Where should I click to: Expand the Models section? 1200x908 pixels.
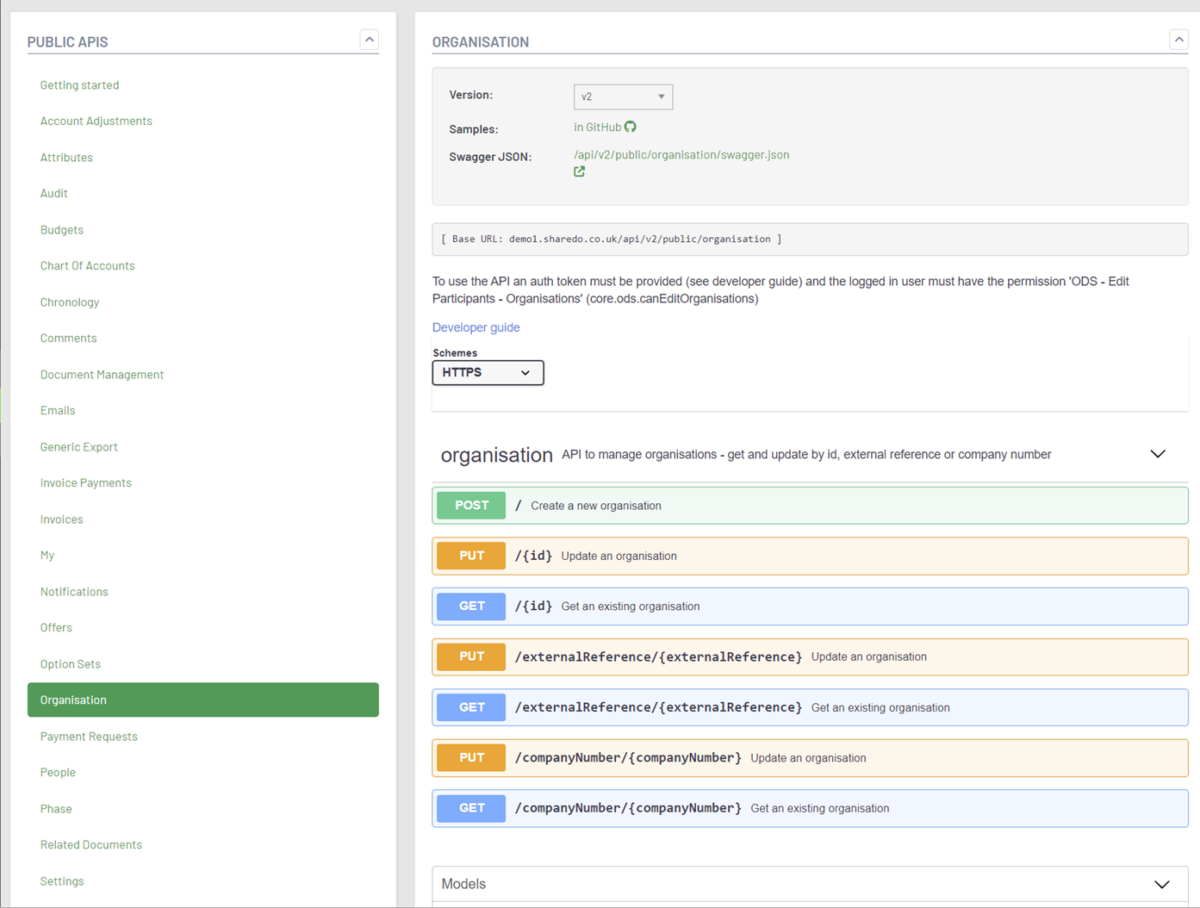pyautogui.click(x=1160, y=884)
